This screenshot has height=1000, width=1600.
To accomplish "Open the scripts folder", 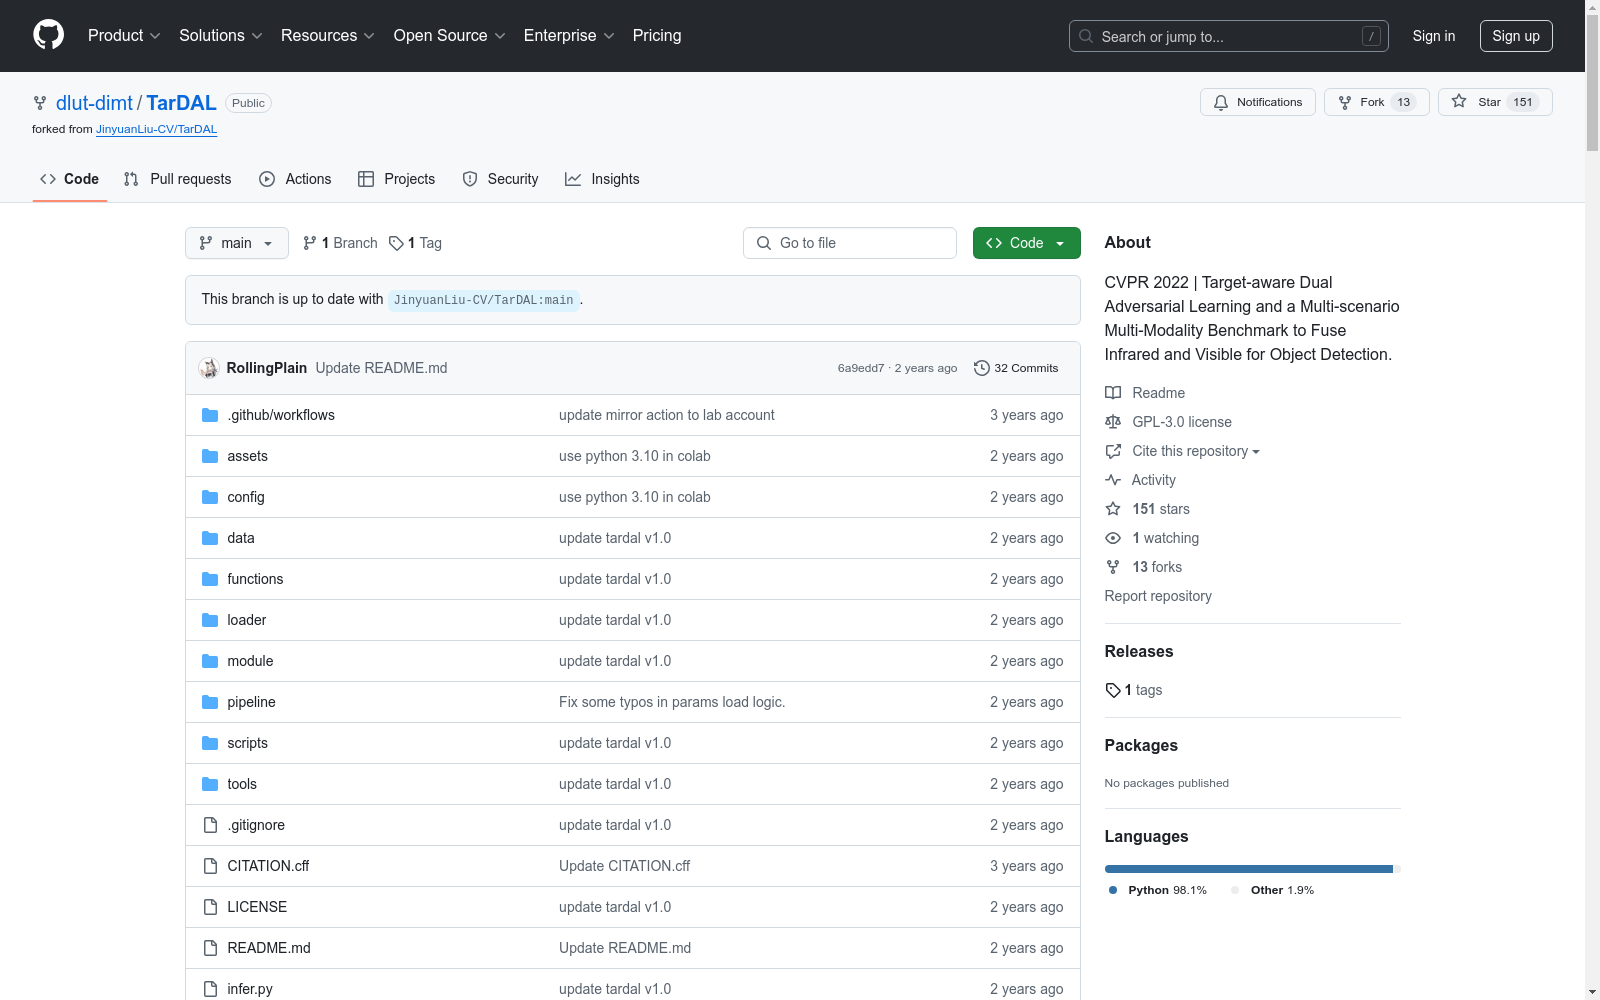I will (247, 743).
